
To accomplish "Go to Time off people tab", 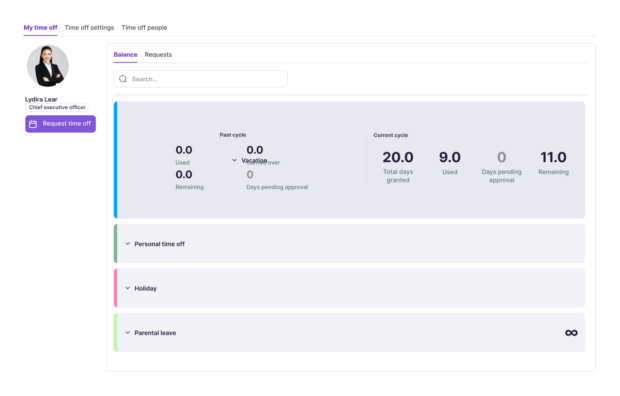I will coord(144,28).
